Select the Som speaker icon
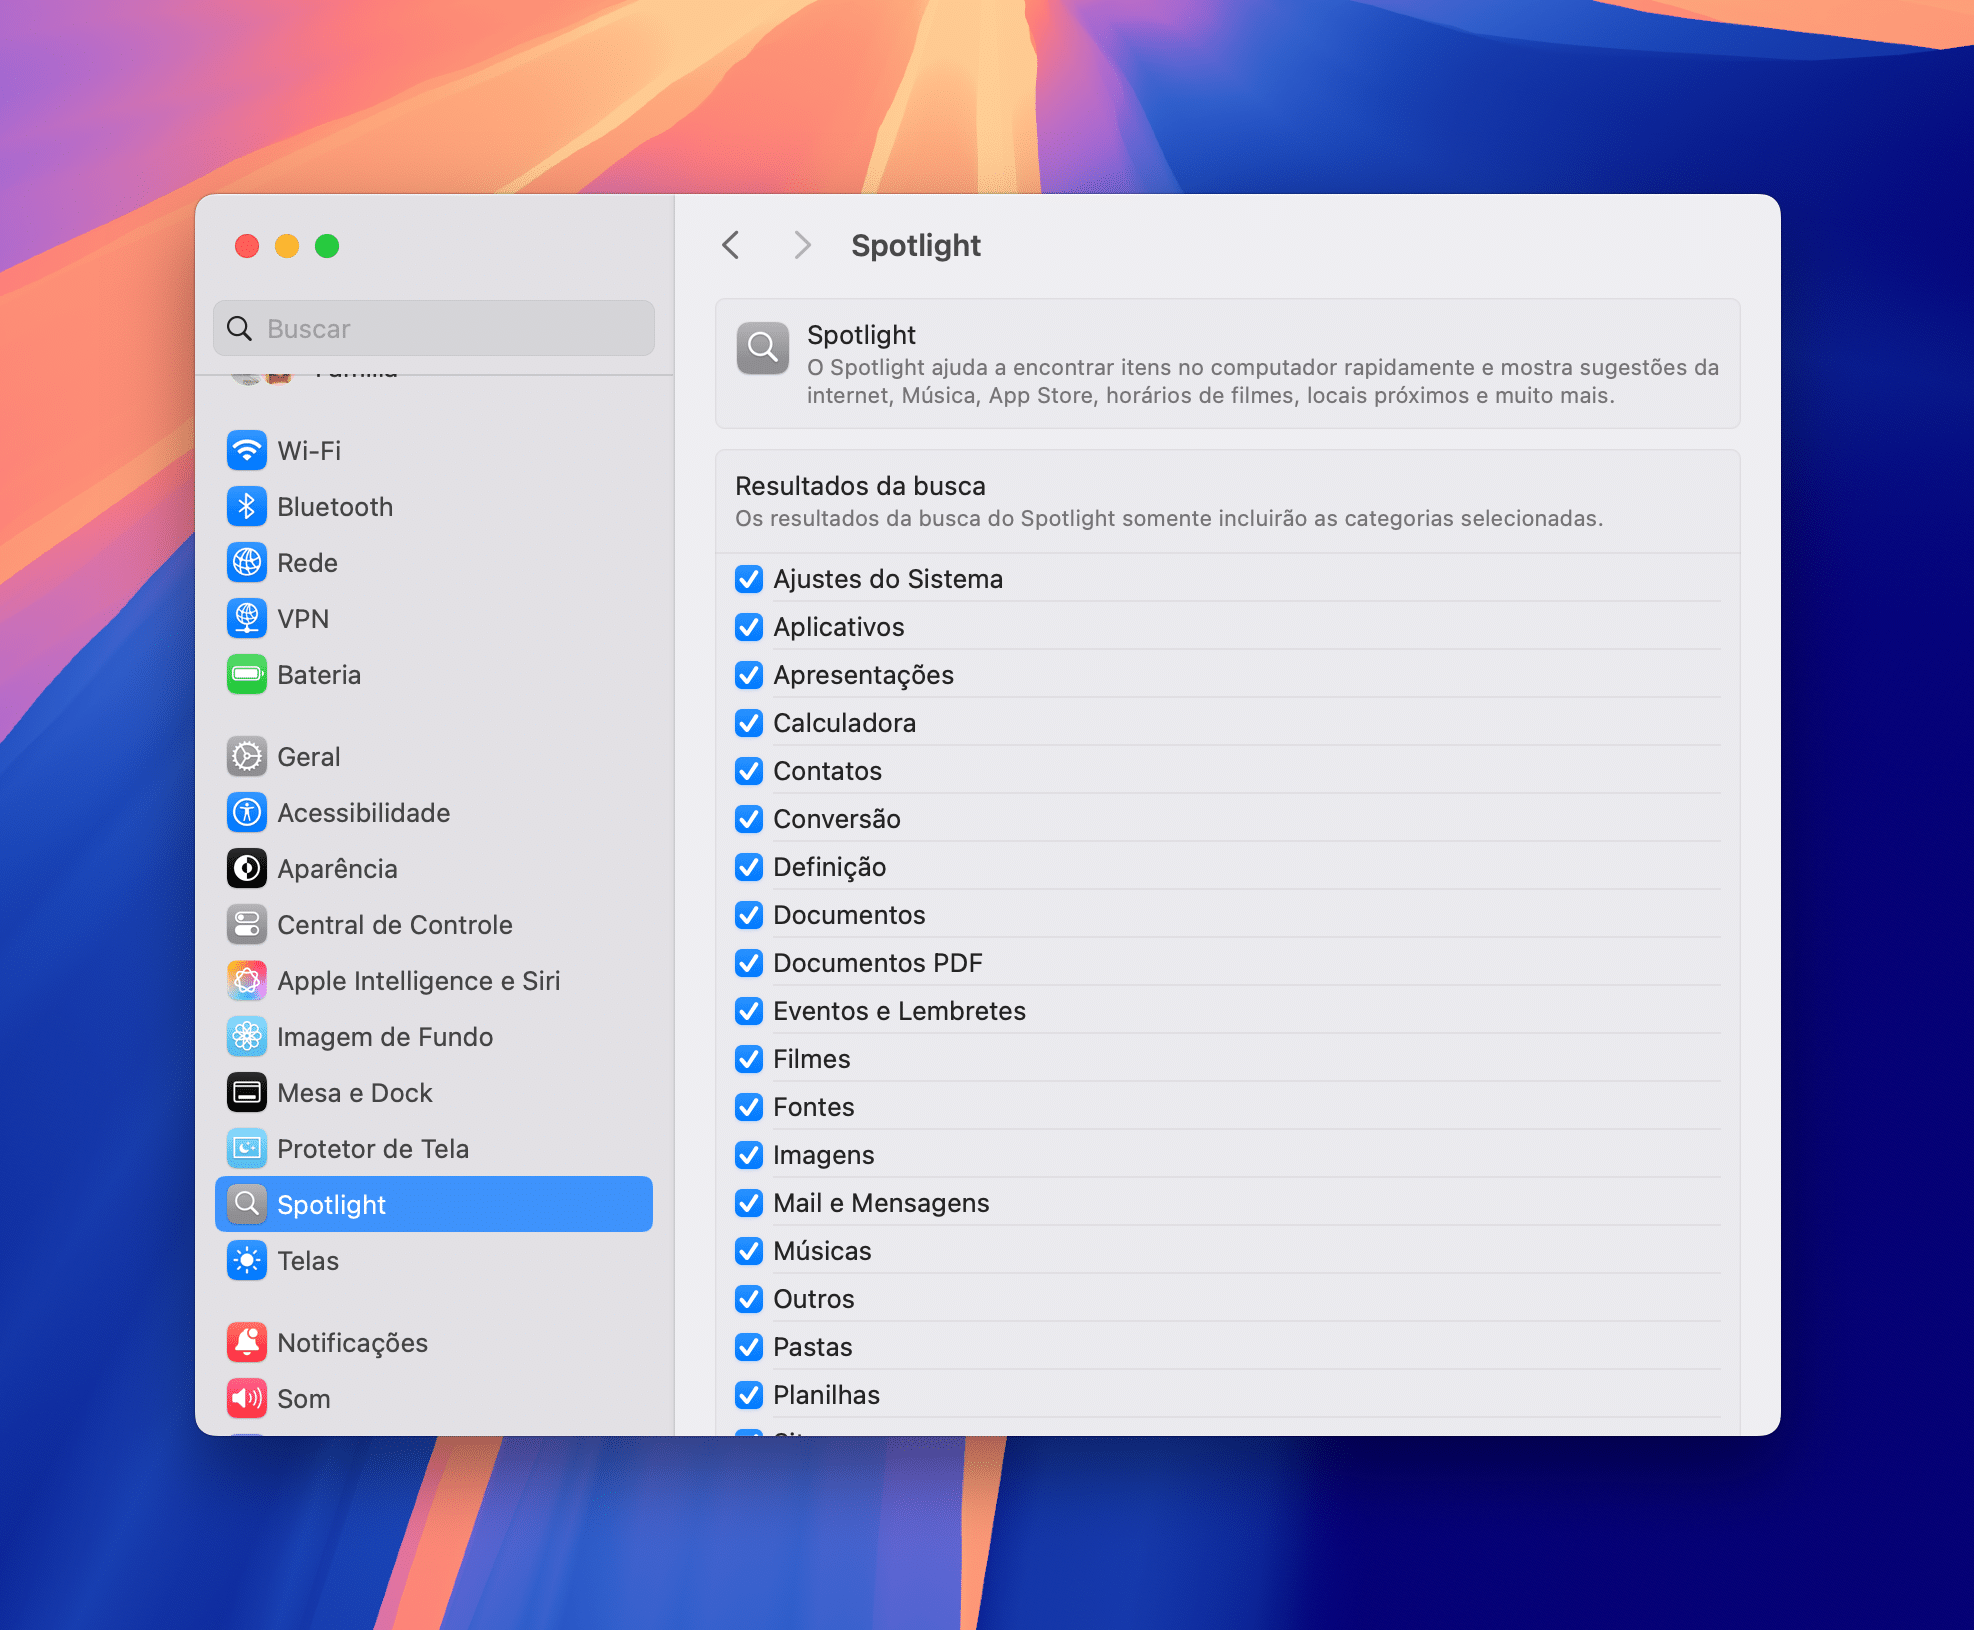Image resolution: width=1974 pixels, height=1630 pixels. tap(247, 1399)
